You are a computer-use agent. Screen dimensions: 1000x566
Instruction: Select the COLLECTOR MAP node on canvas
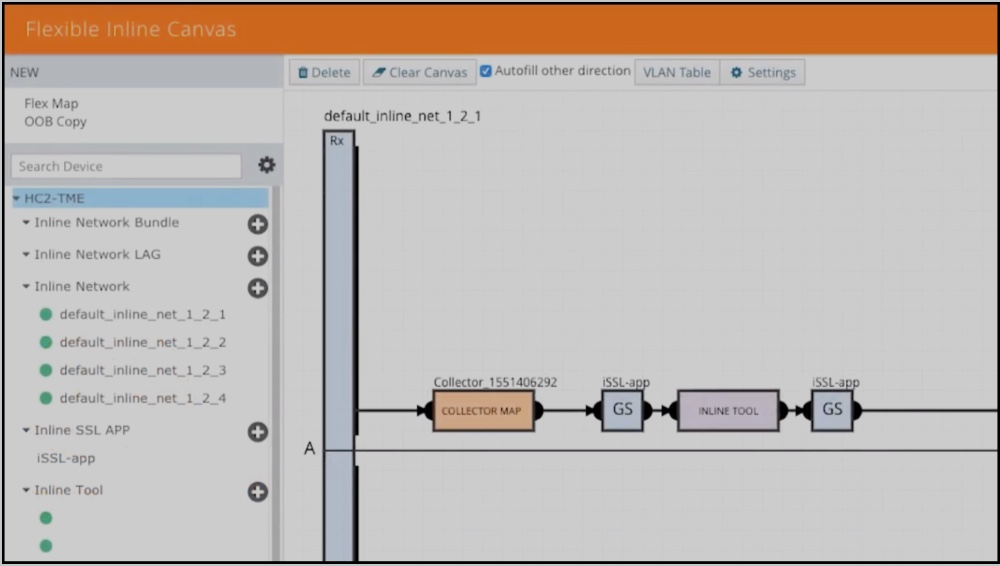tap(483, 411)
